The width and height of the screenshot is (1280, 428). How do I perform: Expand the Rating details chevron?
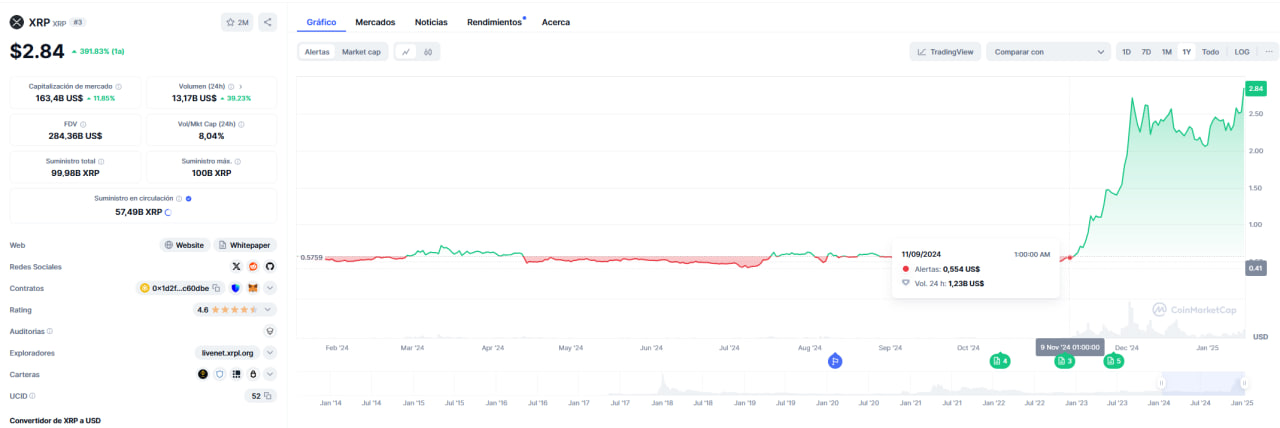pyautogui.click(x=270, y=310)
